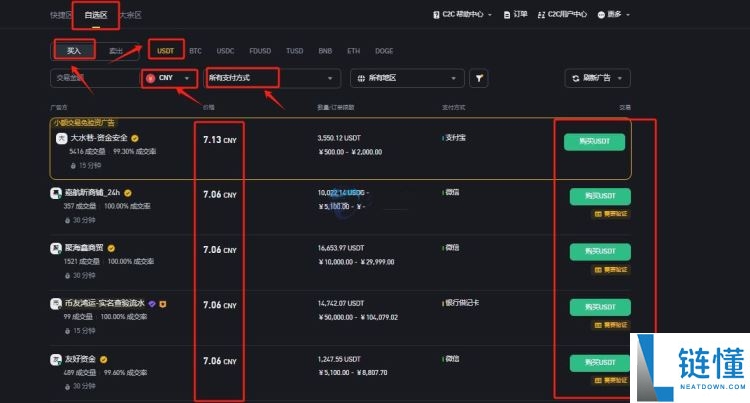This screenshot has height=403, width=750.
Task: Click verified badge next to 聚海鑫商贸
Action: point(111,248)
